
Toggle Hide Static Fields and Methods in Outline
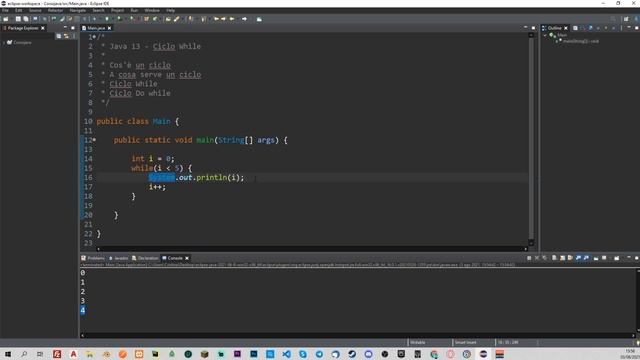tap(598, 28)
